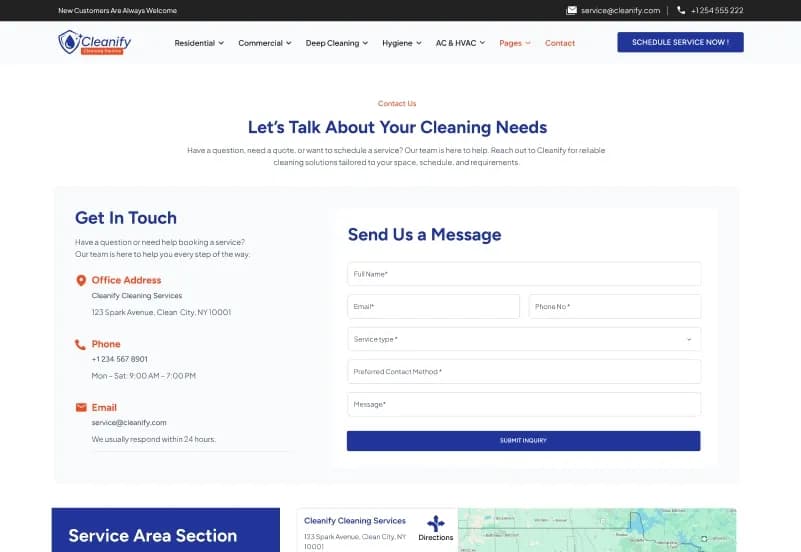Expand the Residential menu chevron
Image resolution: width=801 pixels, height=552 pixels.
coord(221,43)
